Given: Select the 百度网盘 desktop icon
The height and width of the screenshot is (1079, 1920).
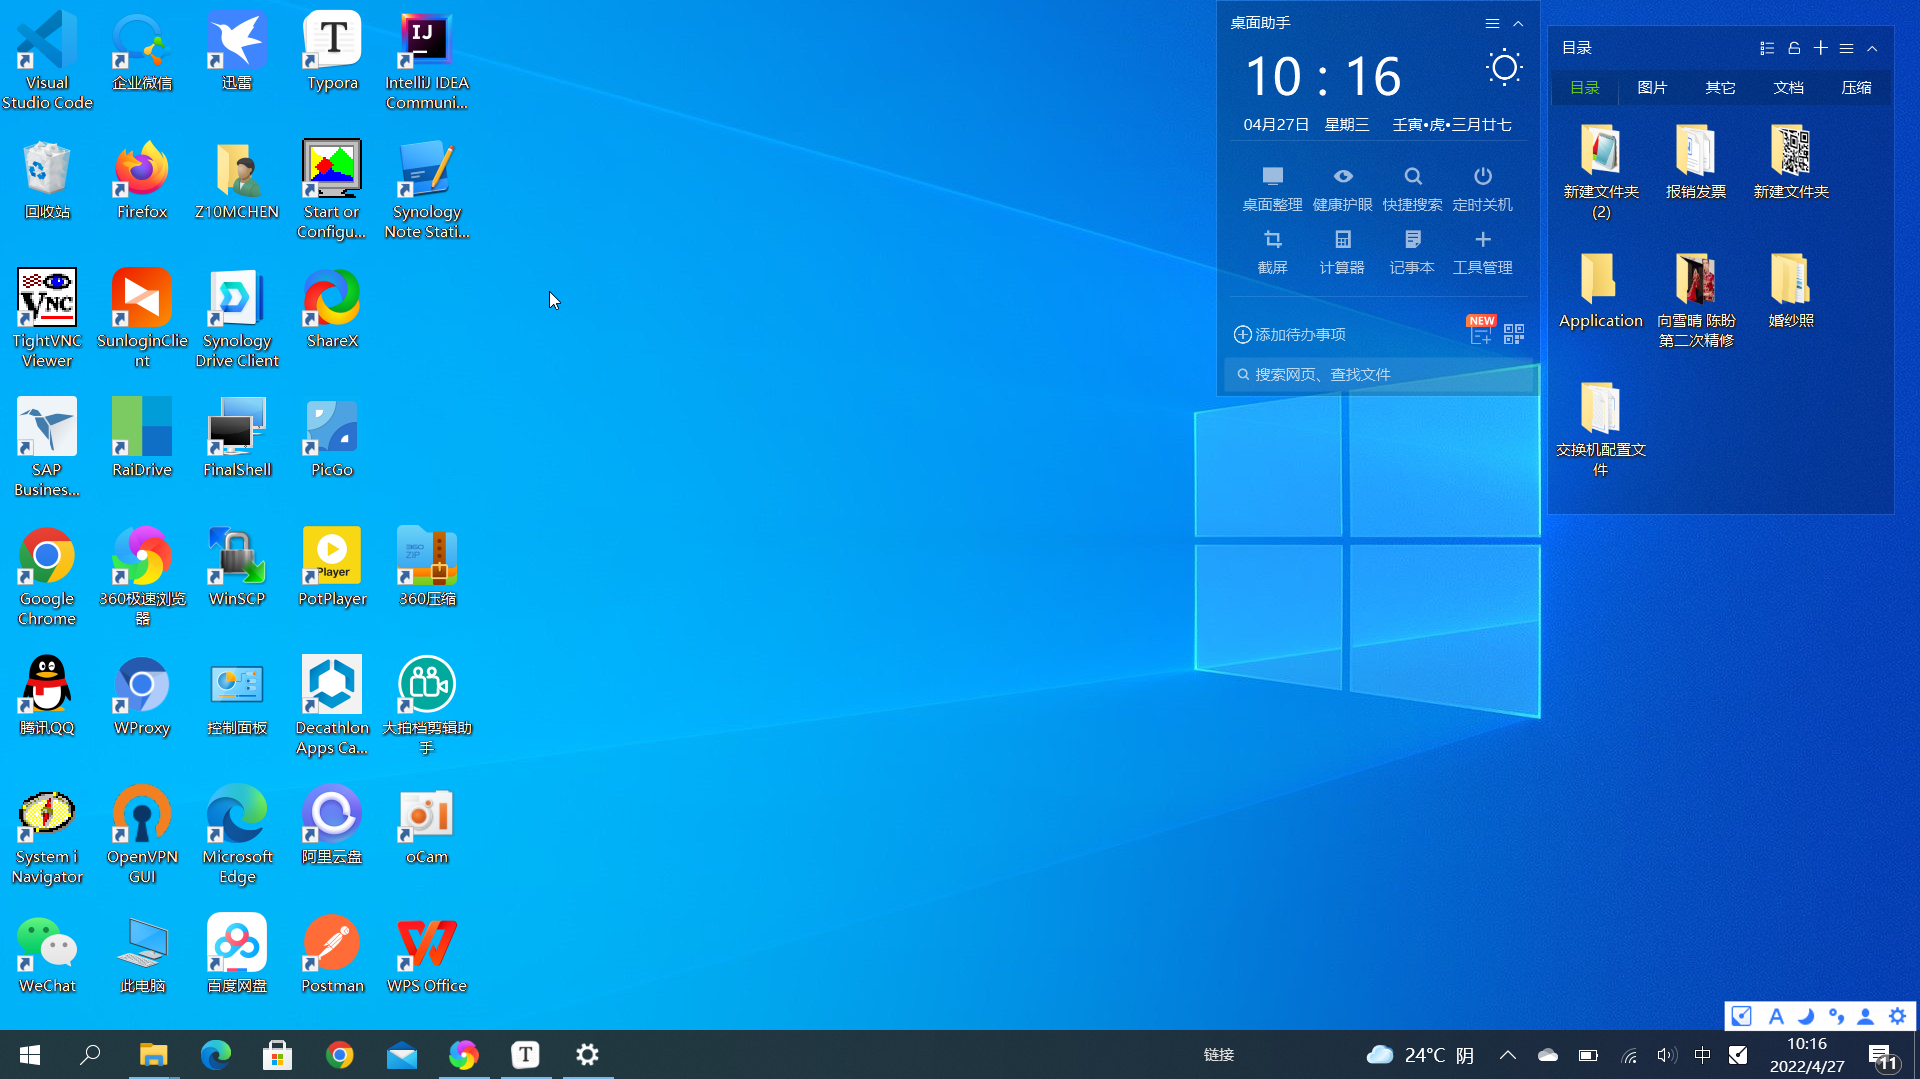Looking at the screenshot, I should pos(237,954).
